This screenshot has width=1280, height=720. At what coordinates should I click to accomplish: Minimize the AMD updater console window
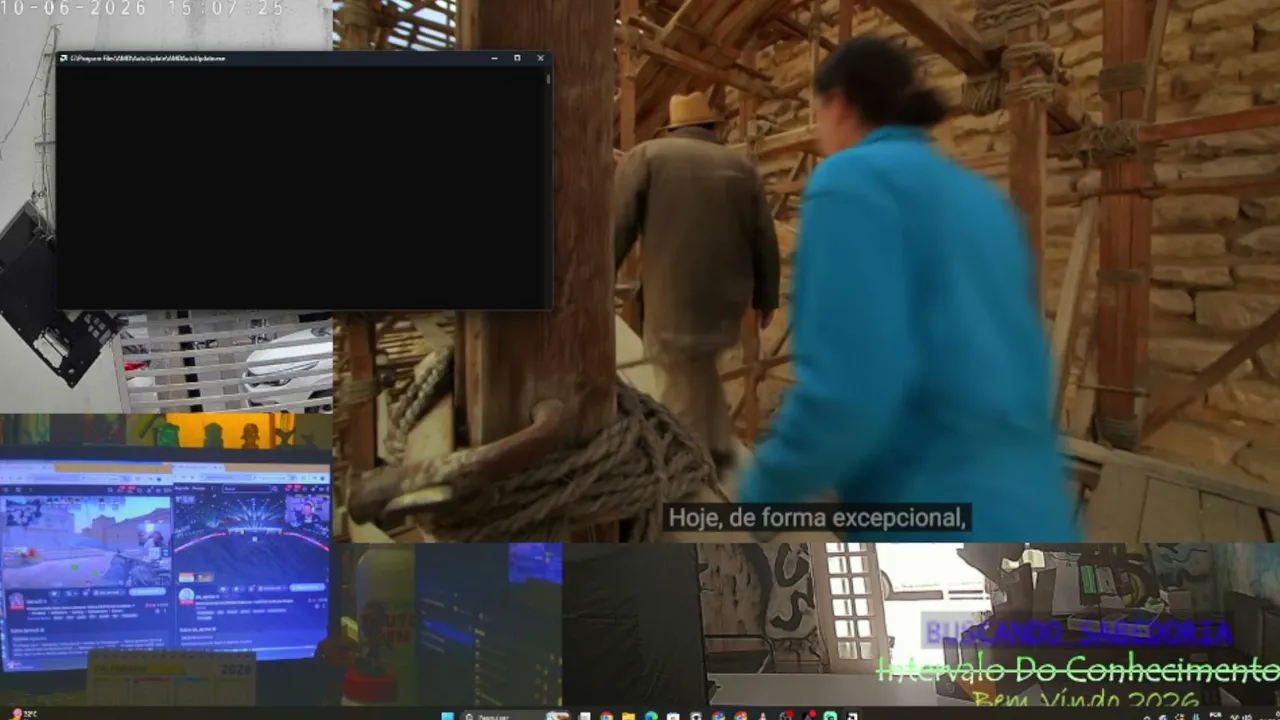point(494,58)
